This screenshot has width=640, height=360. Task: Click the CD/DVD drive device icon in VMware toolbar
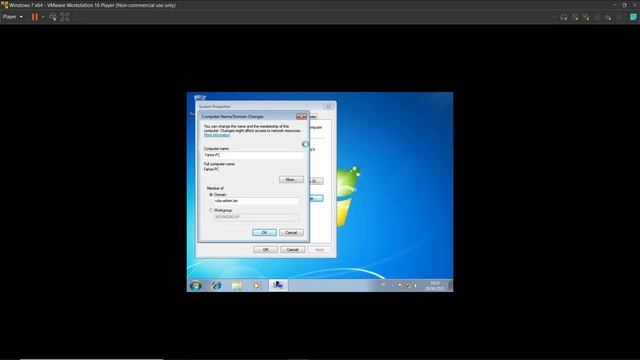575,17
